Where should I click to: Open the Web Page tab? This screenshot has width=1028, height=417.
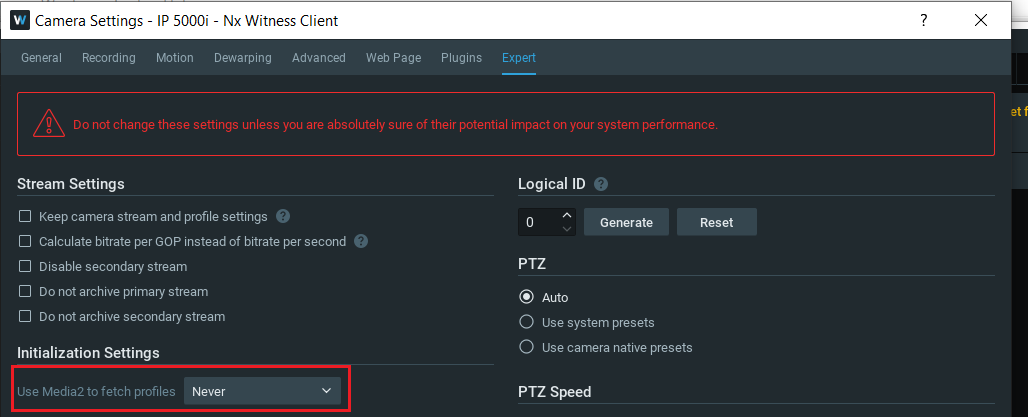pos(393,58)
